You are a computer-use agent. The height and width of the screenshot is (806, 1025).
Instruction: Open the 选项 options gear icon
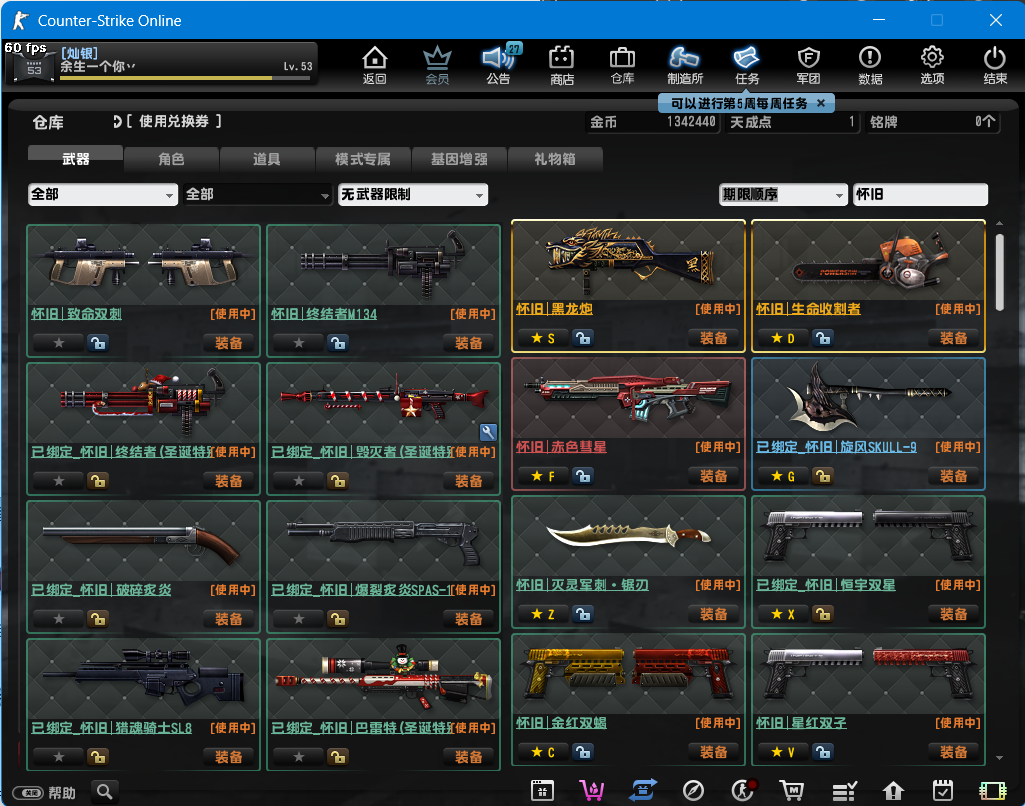(x=932, y=65)
